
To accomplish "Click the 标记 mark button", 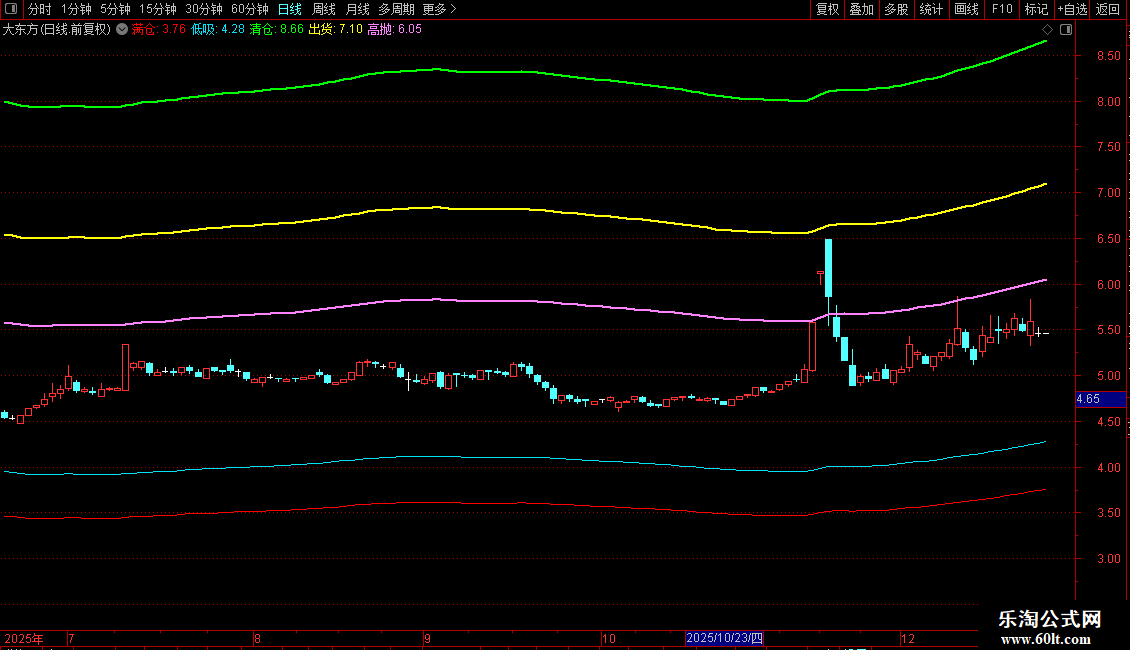I will point(1036,9).
